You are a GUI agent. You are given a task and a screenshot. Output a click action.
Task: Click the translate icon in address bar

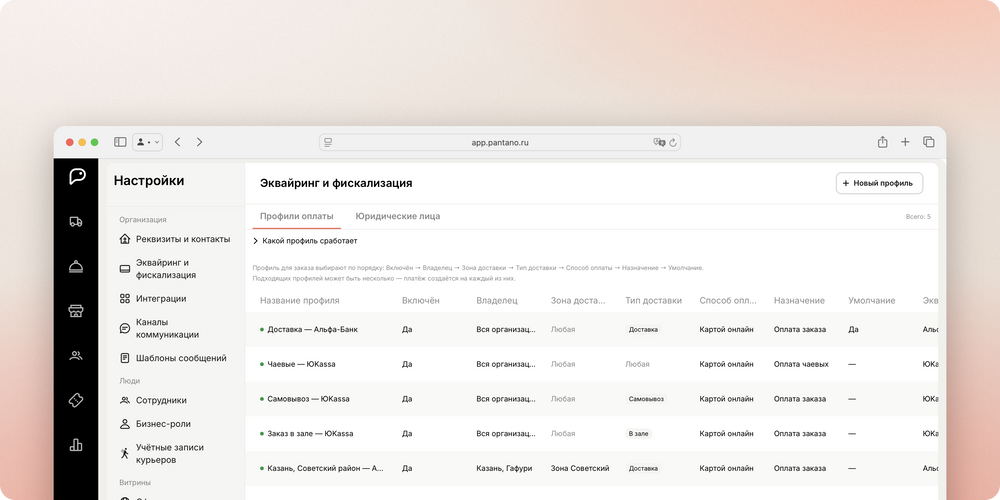pos(659,142)
